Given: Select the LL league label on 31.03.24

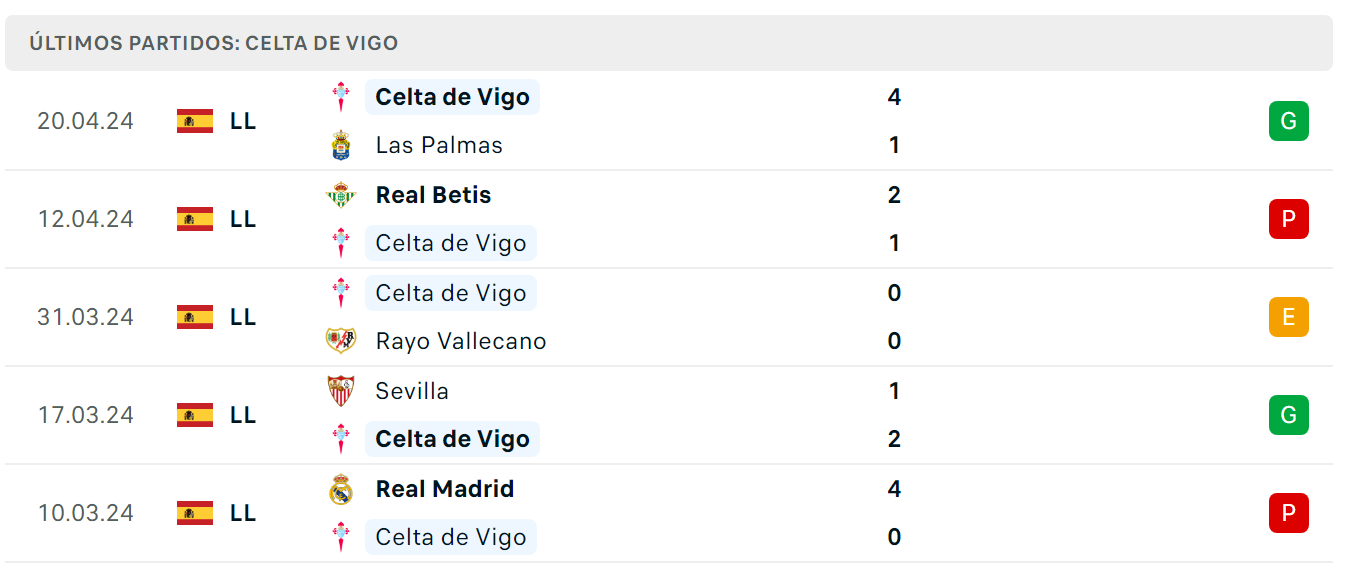Looking at the screenshot, I should [x=243, y=317].
